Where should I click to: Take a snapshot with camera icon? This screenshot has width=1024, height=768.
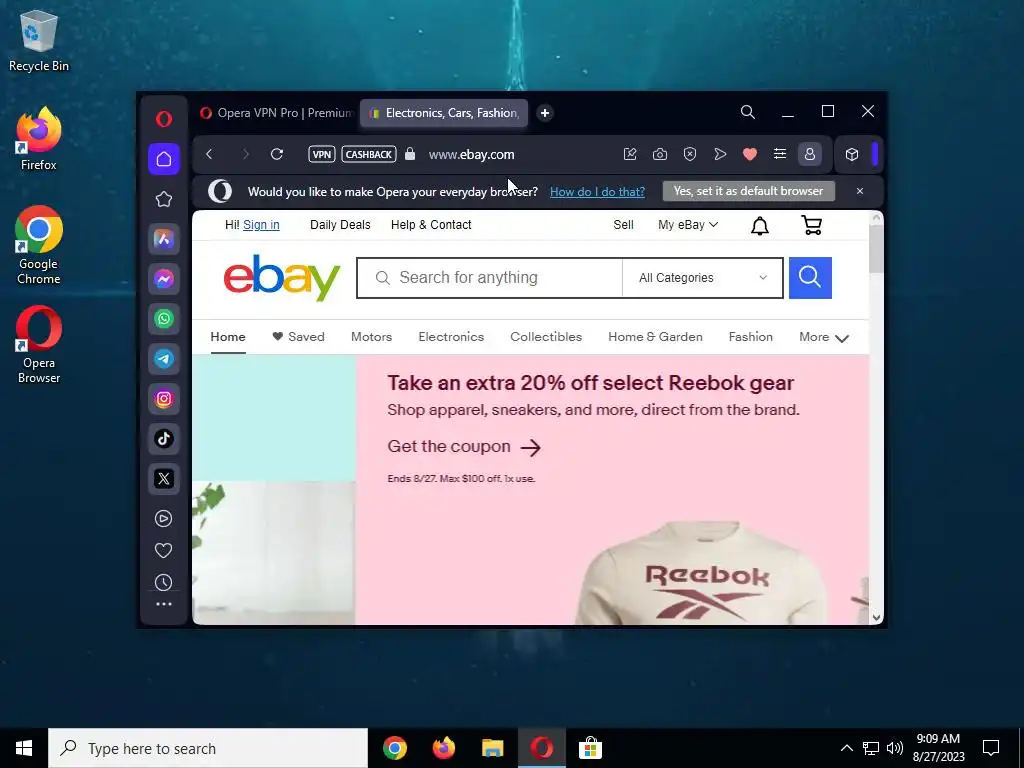(660, 154)
